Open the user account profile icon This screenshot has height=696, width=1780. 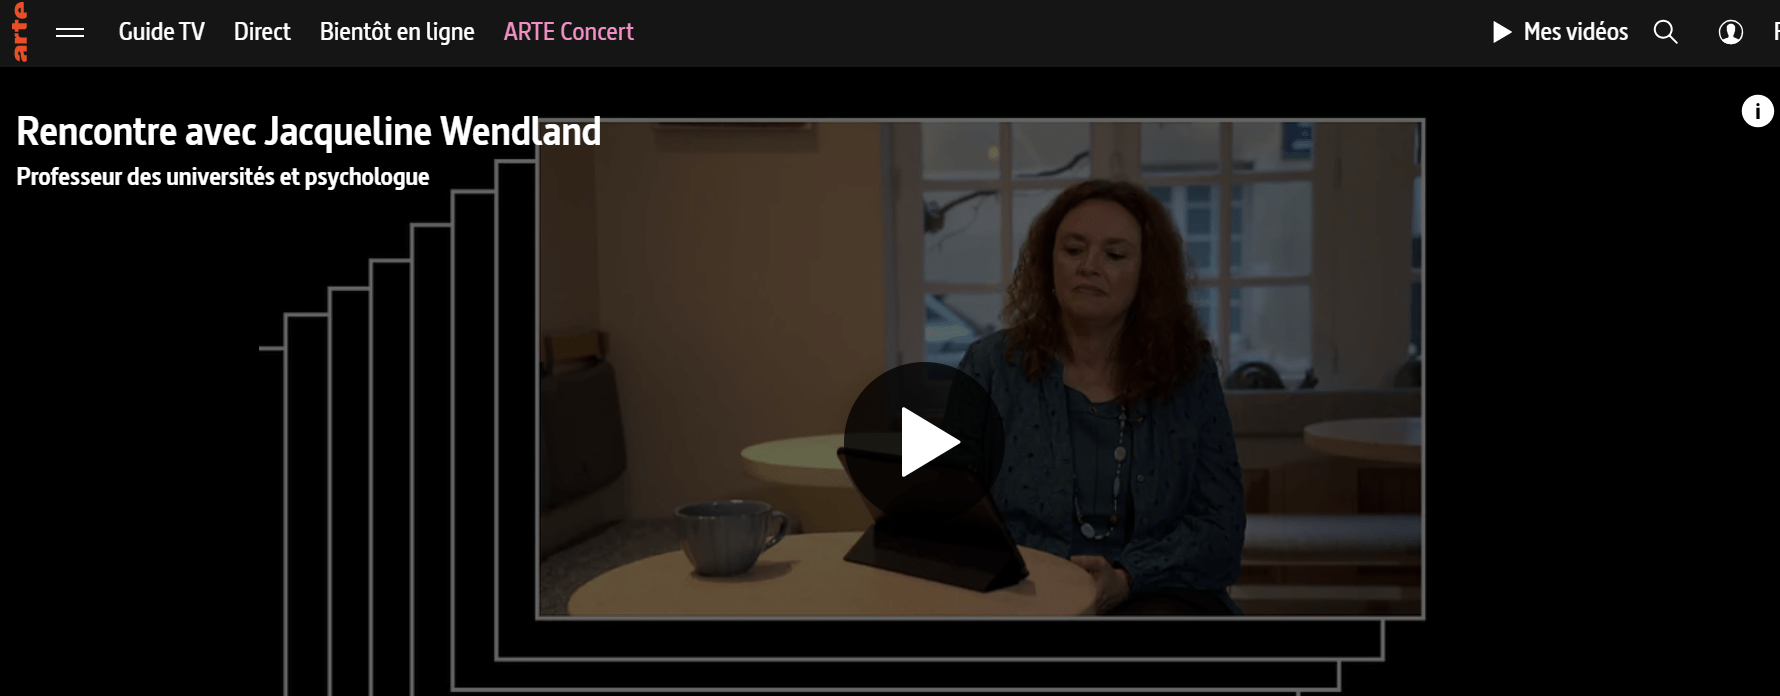click(x=1731, y=32)
